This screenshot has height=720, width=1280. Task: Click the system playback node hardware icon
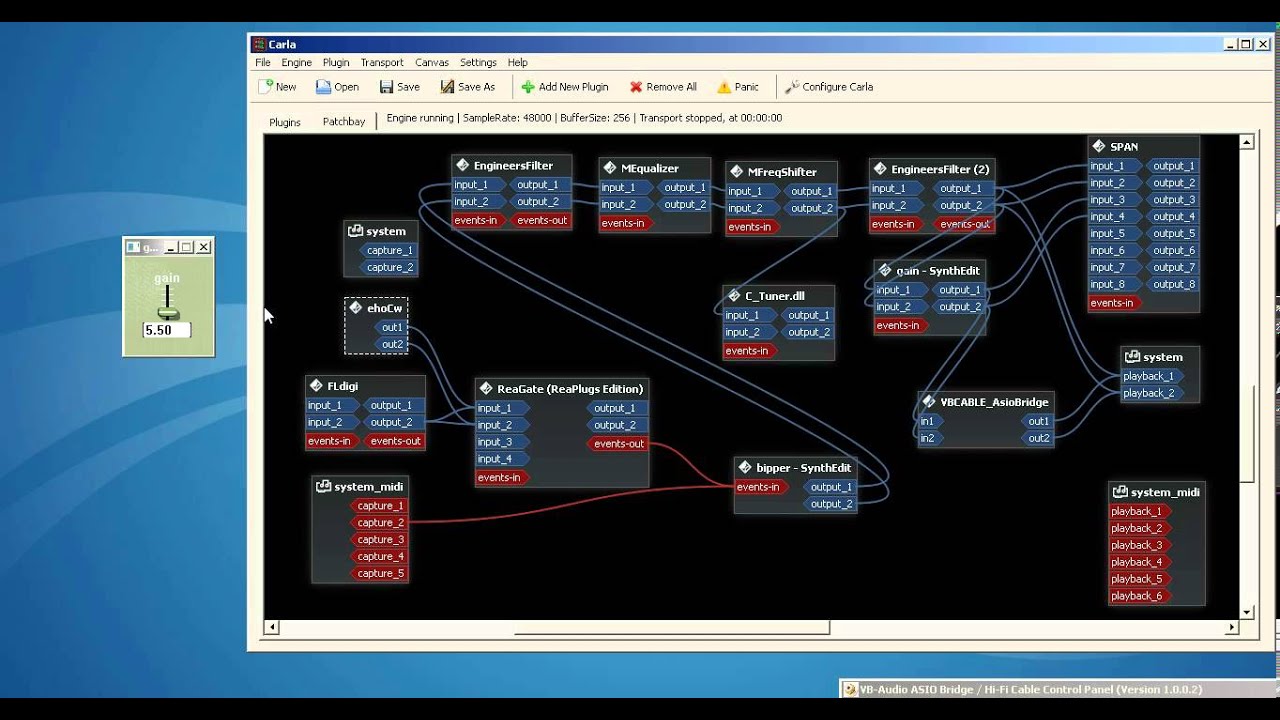tap(1132, 357)
